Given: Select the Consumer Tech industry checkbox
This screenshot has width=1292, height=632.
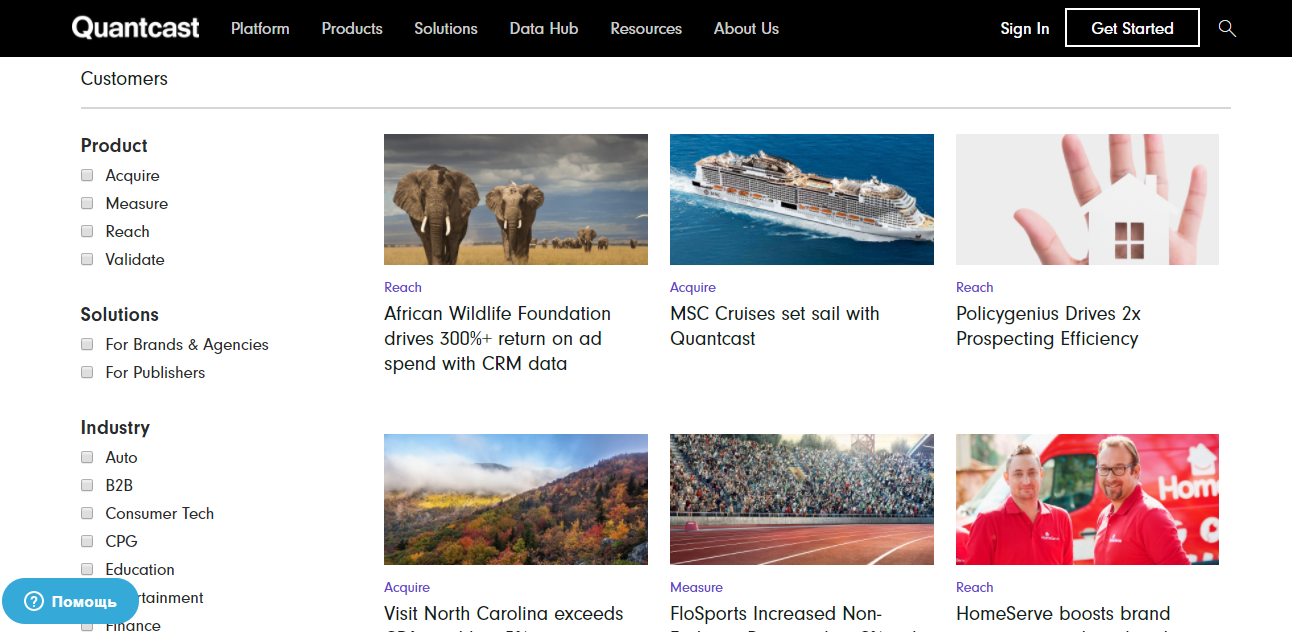Looking at the screenshot, I should pyautogui.click(x=87, y=513).
